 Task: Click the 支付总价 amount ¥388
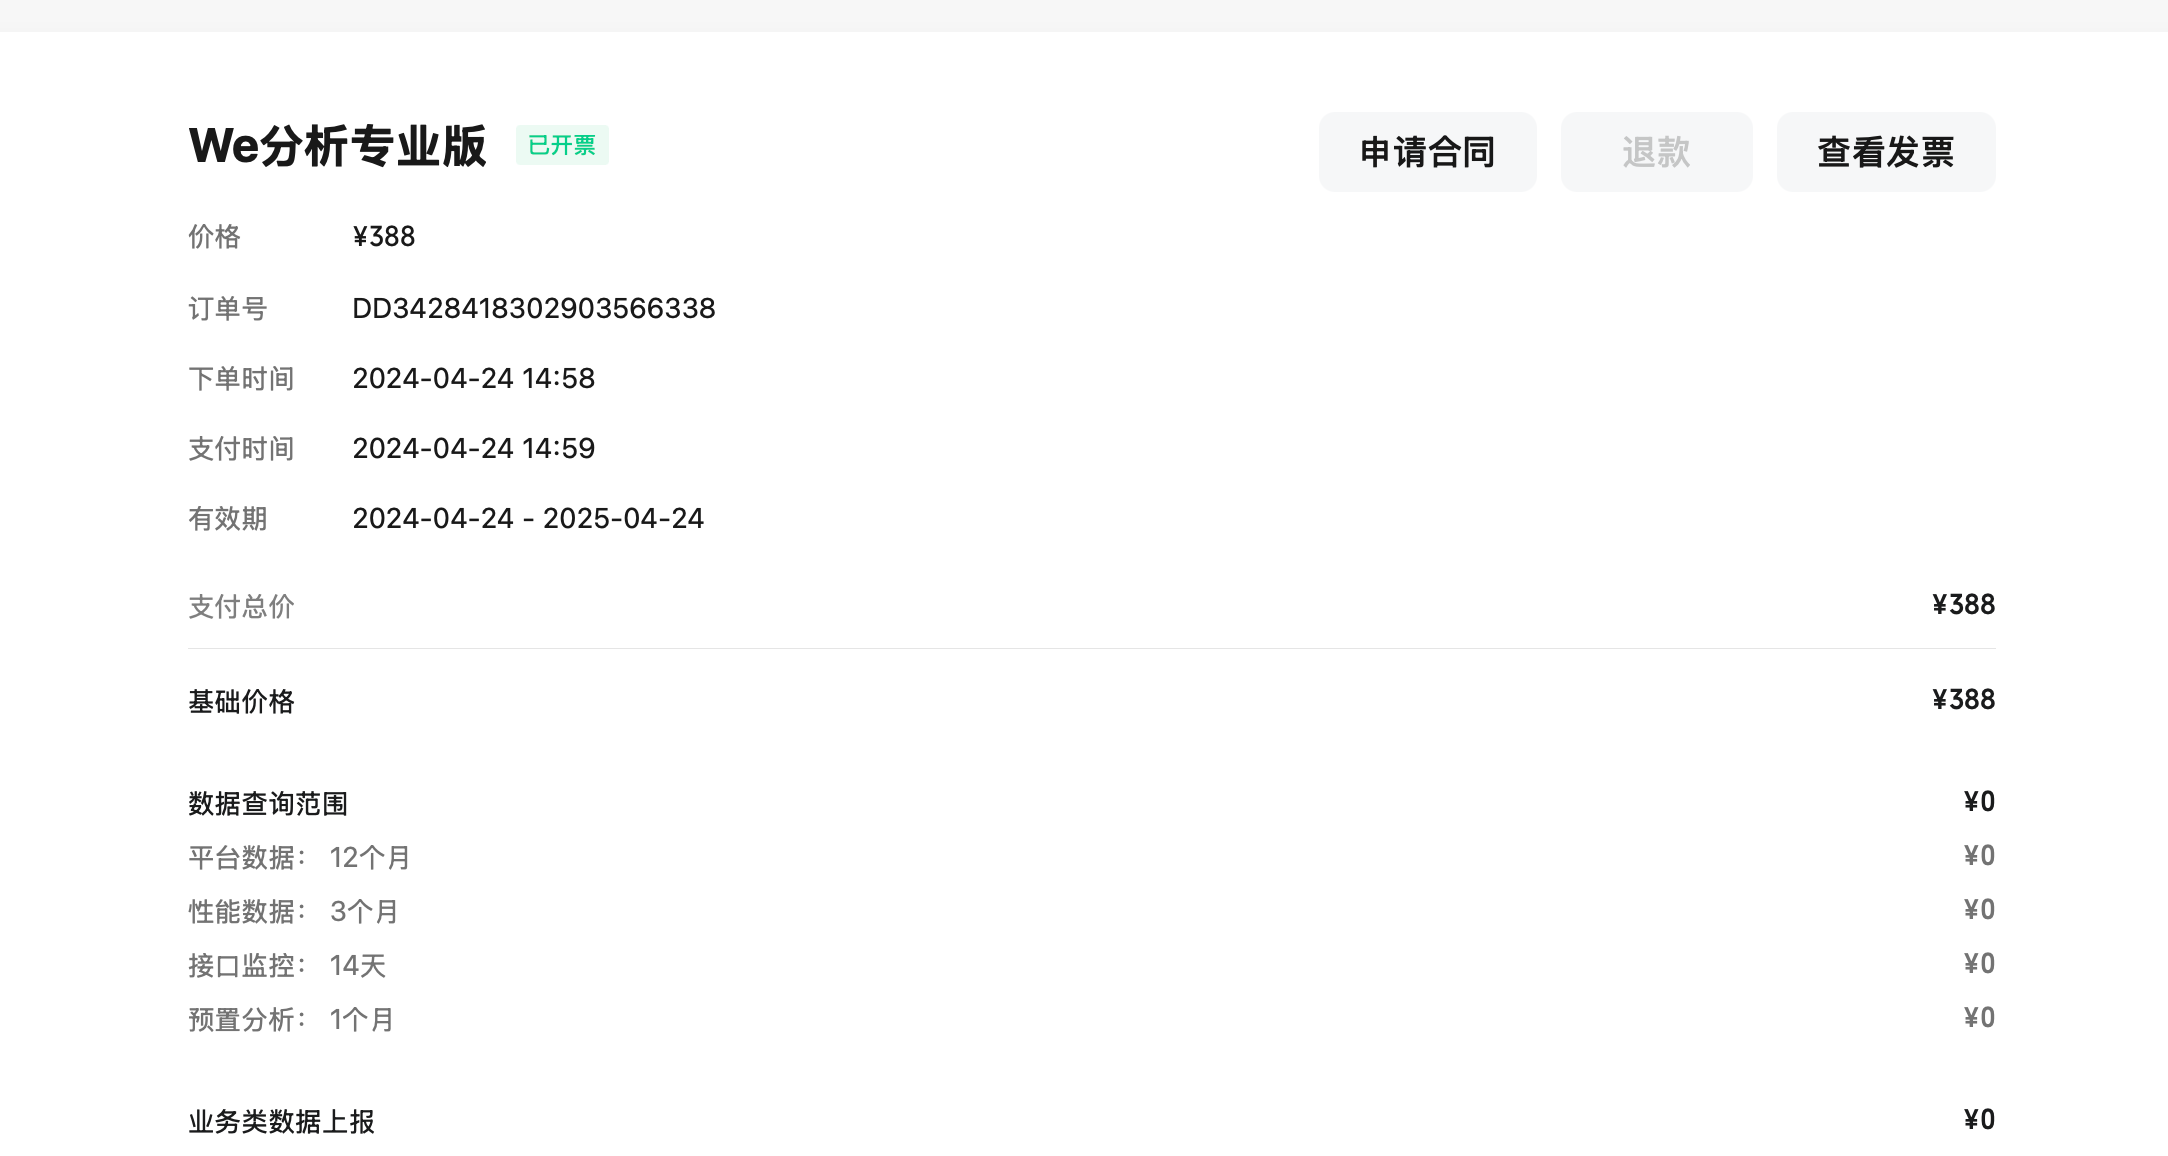pyautogui.click(x=1962, y=605)
